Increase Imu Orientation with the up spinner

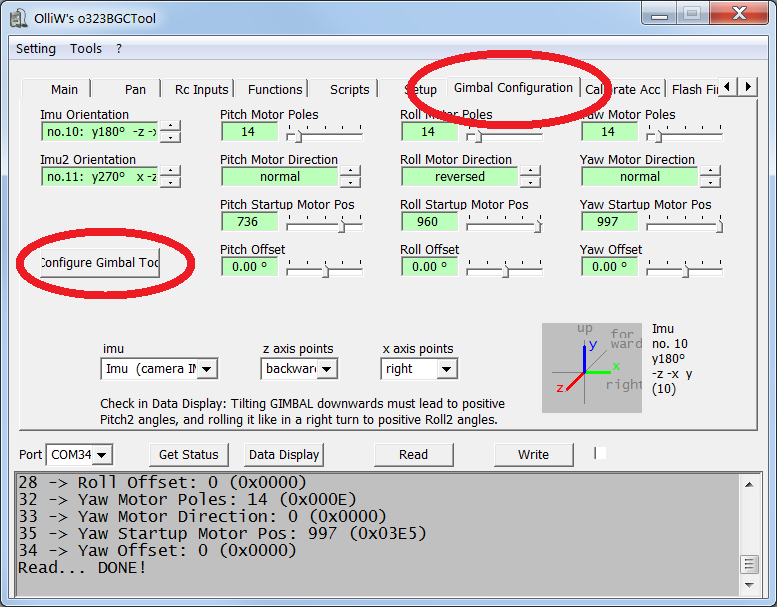click(172, 126)
